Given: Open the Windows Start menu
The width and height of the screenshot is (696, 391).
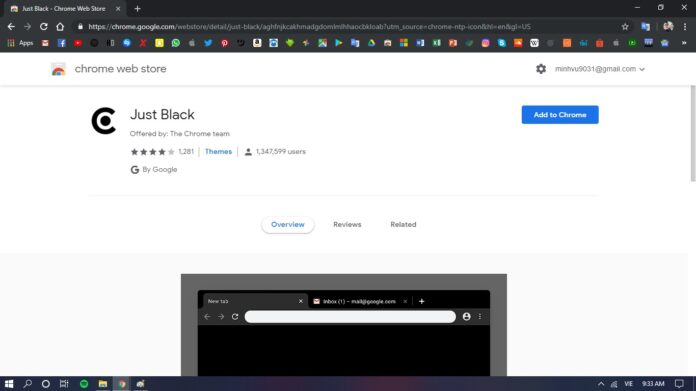Looking at the screenshot, I should coord(9,384).
